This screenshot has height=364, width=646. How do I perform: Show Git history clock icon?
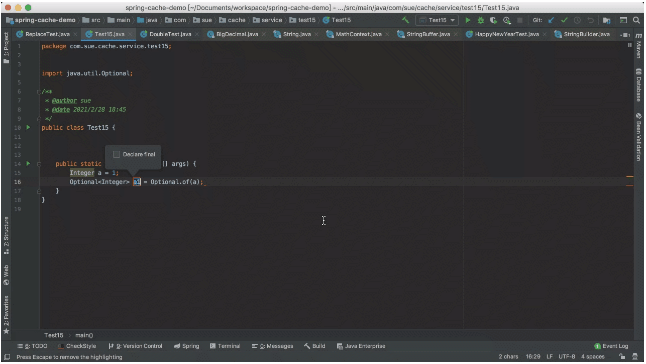coord(577,20)
